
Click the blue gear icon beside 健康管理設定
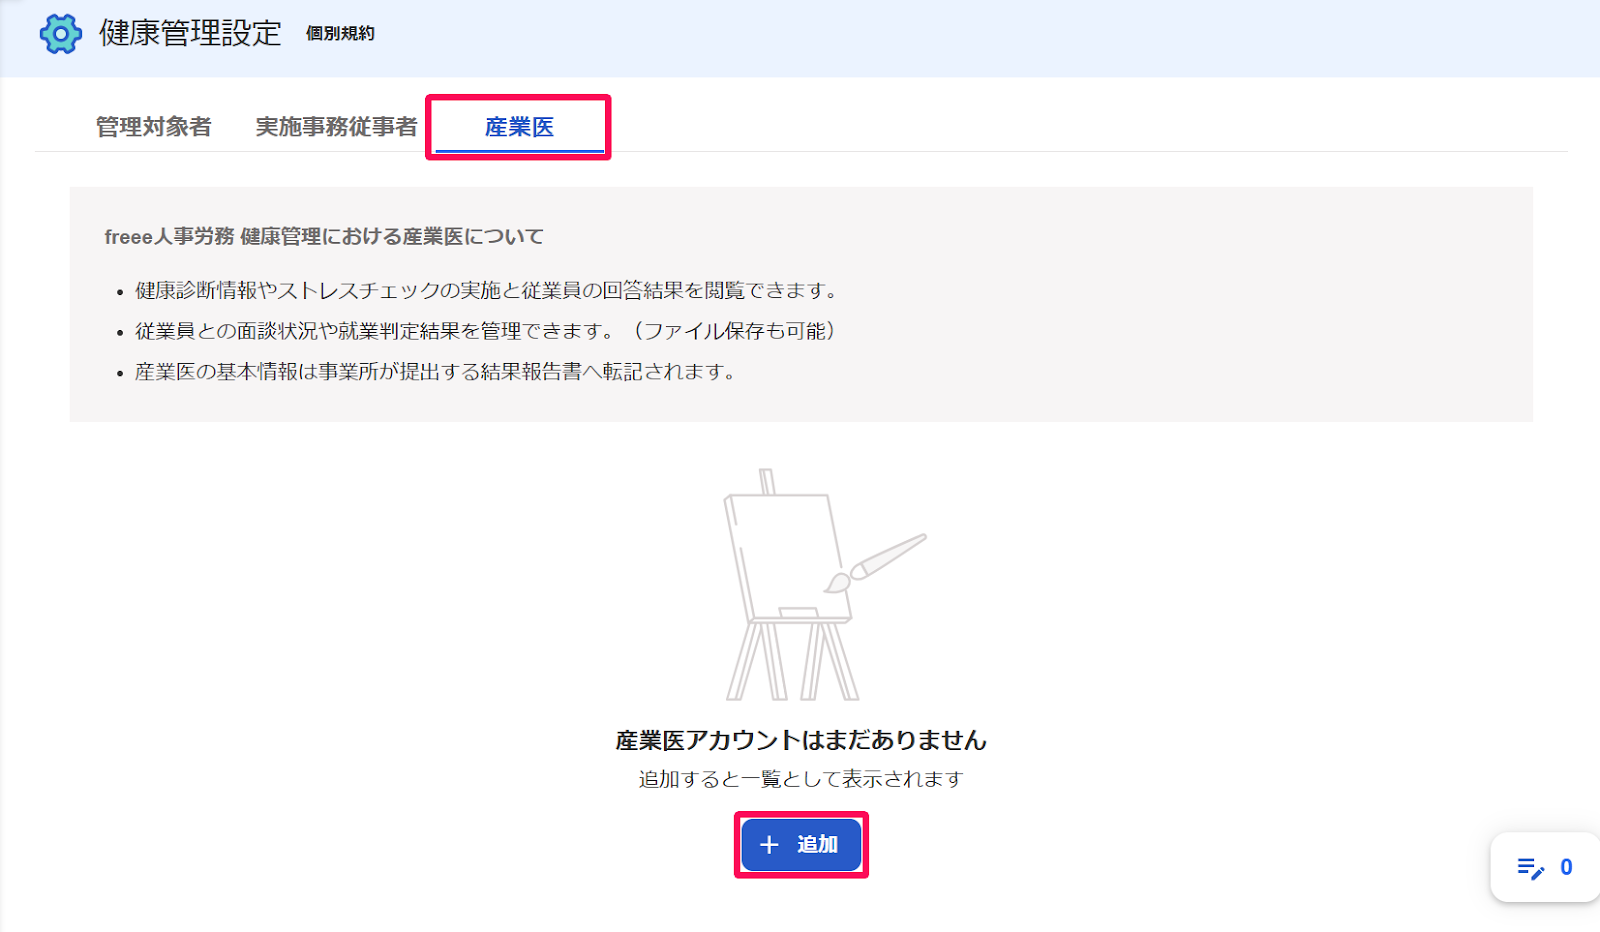click(x=60, y=34)
